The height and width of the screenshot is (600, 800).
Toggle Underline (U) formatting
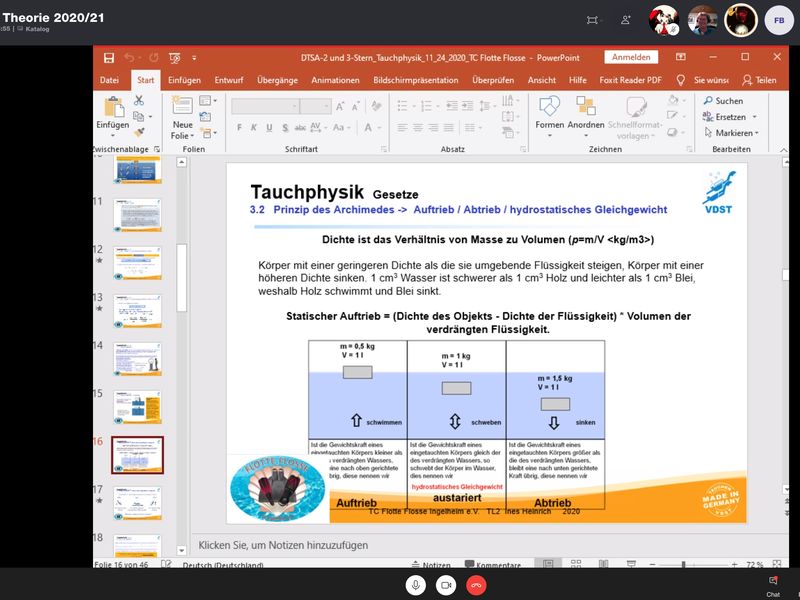[269, 128]
